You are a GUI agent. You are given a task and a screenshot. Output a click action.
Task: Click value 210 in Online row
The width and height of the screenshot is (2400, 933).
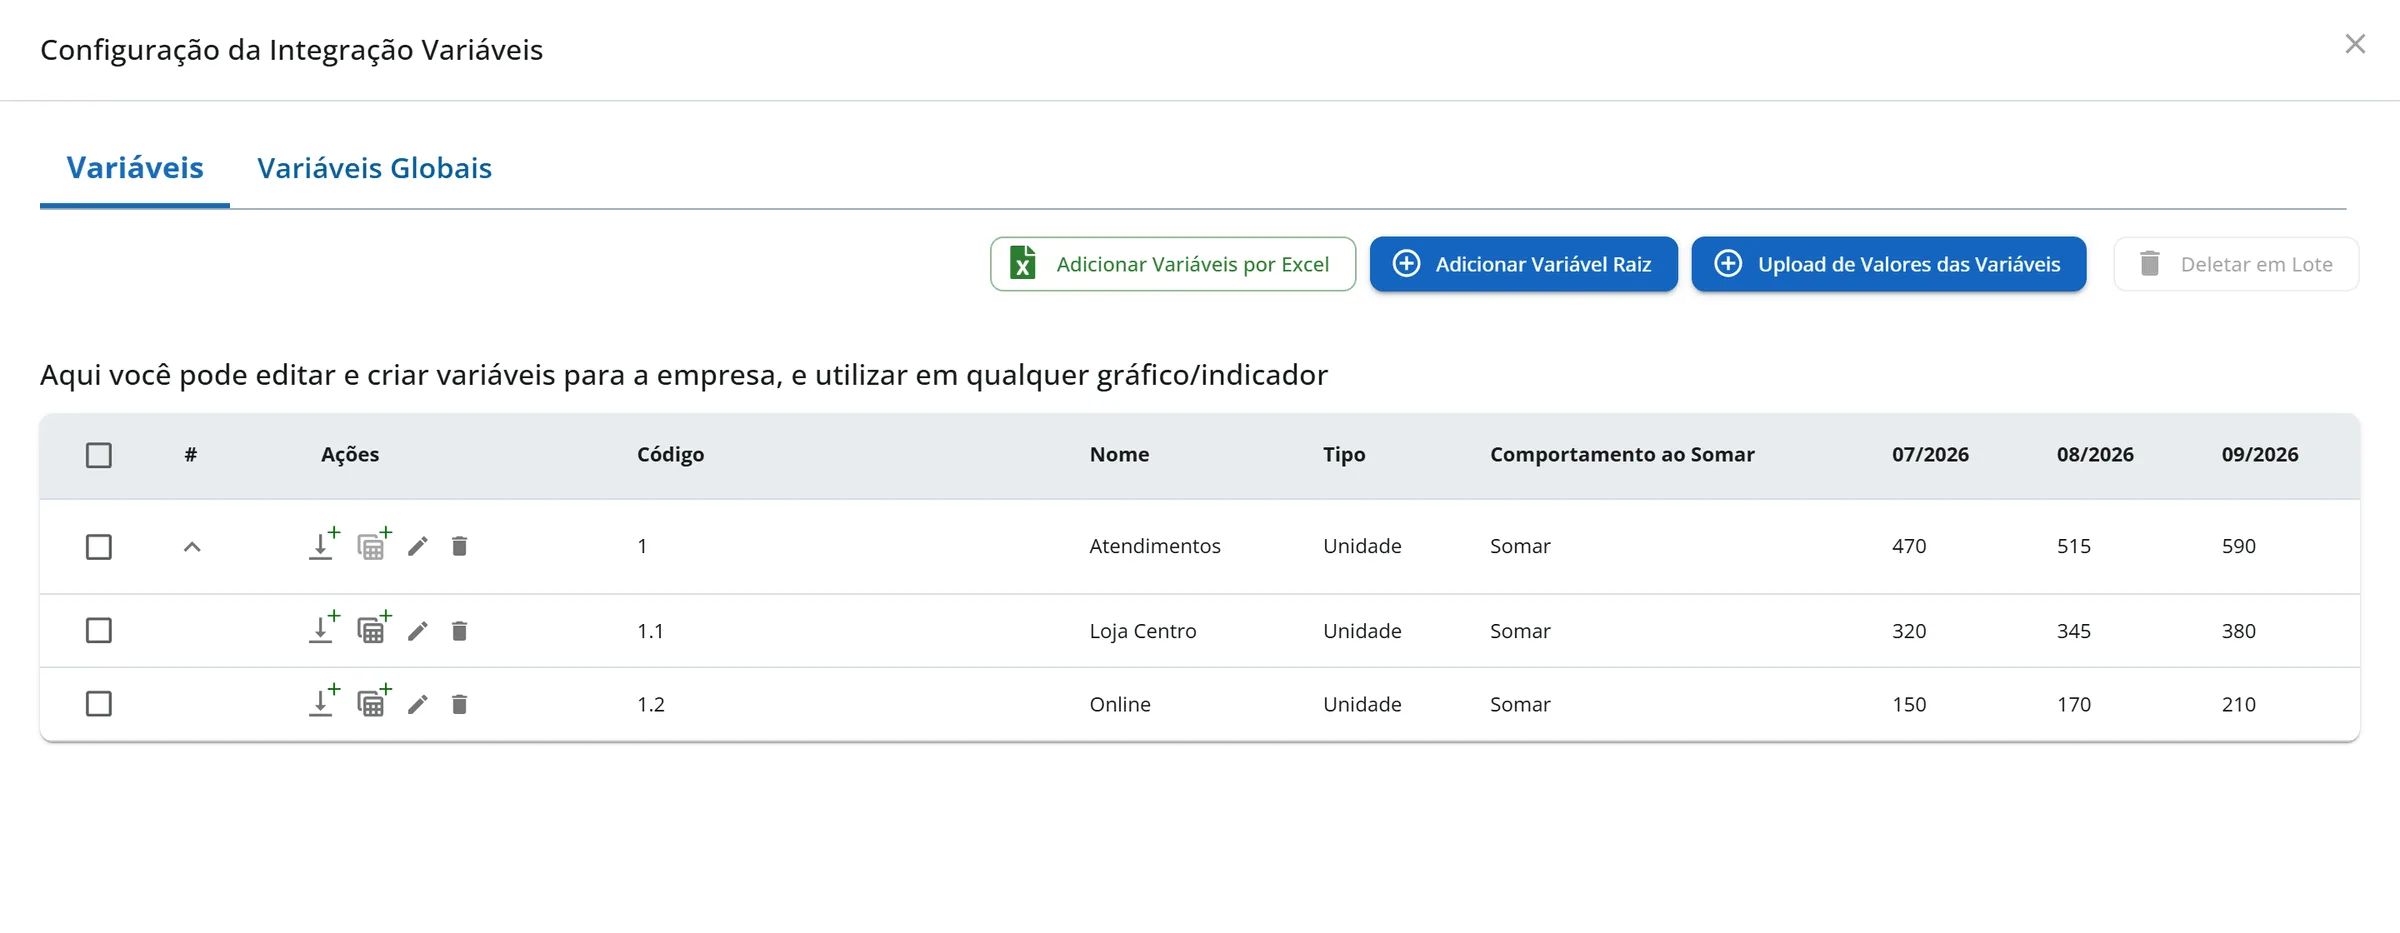click(2239, 704)
